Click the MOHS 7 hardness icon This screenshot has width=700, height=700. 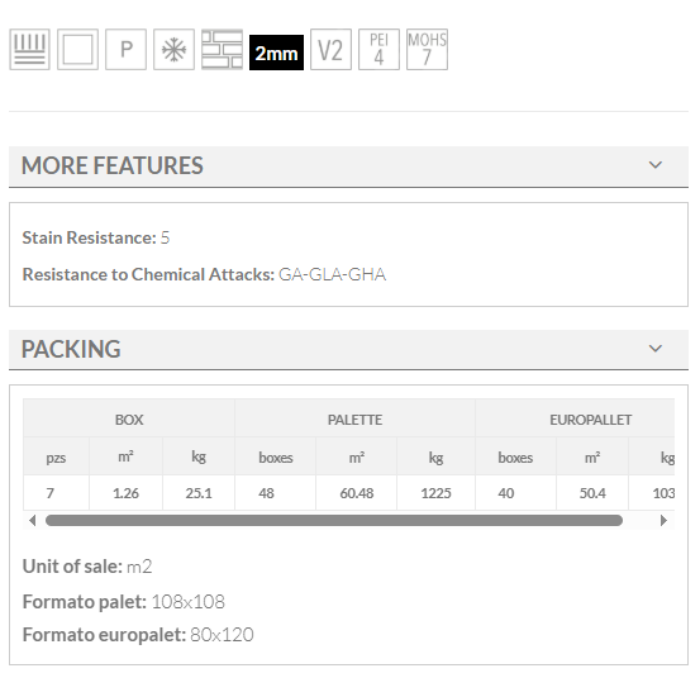(427, 50)
